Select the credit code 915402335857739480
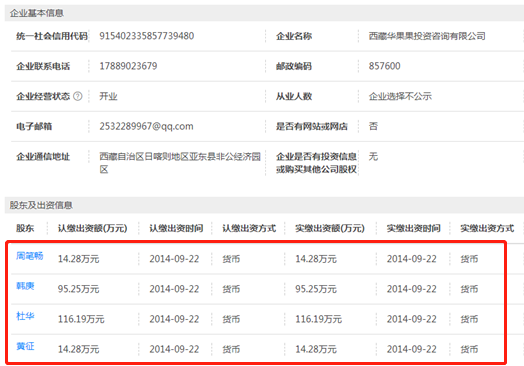 tap(147, 36)
